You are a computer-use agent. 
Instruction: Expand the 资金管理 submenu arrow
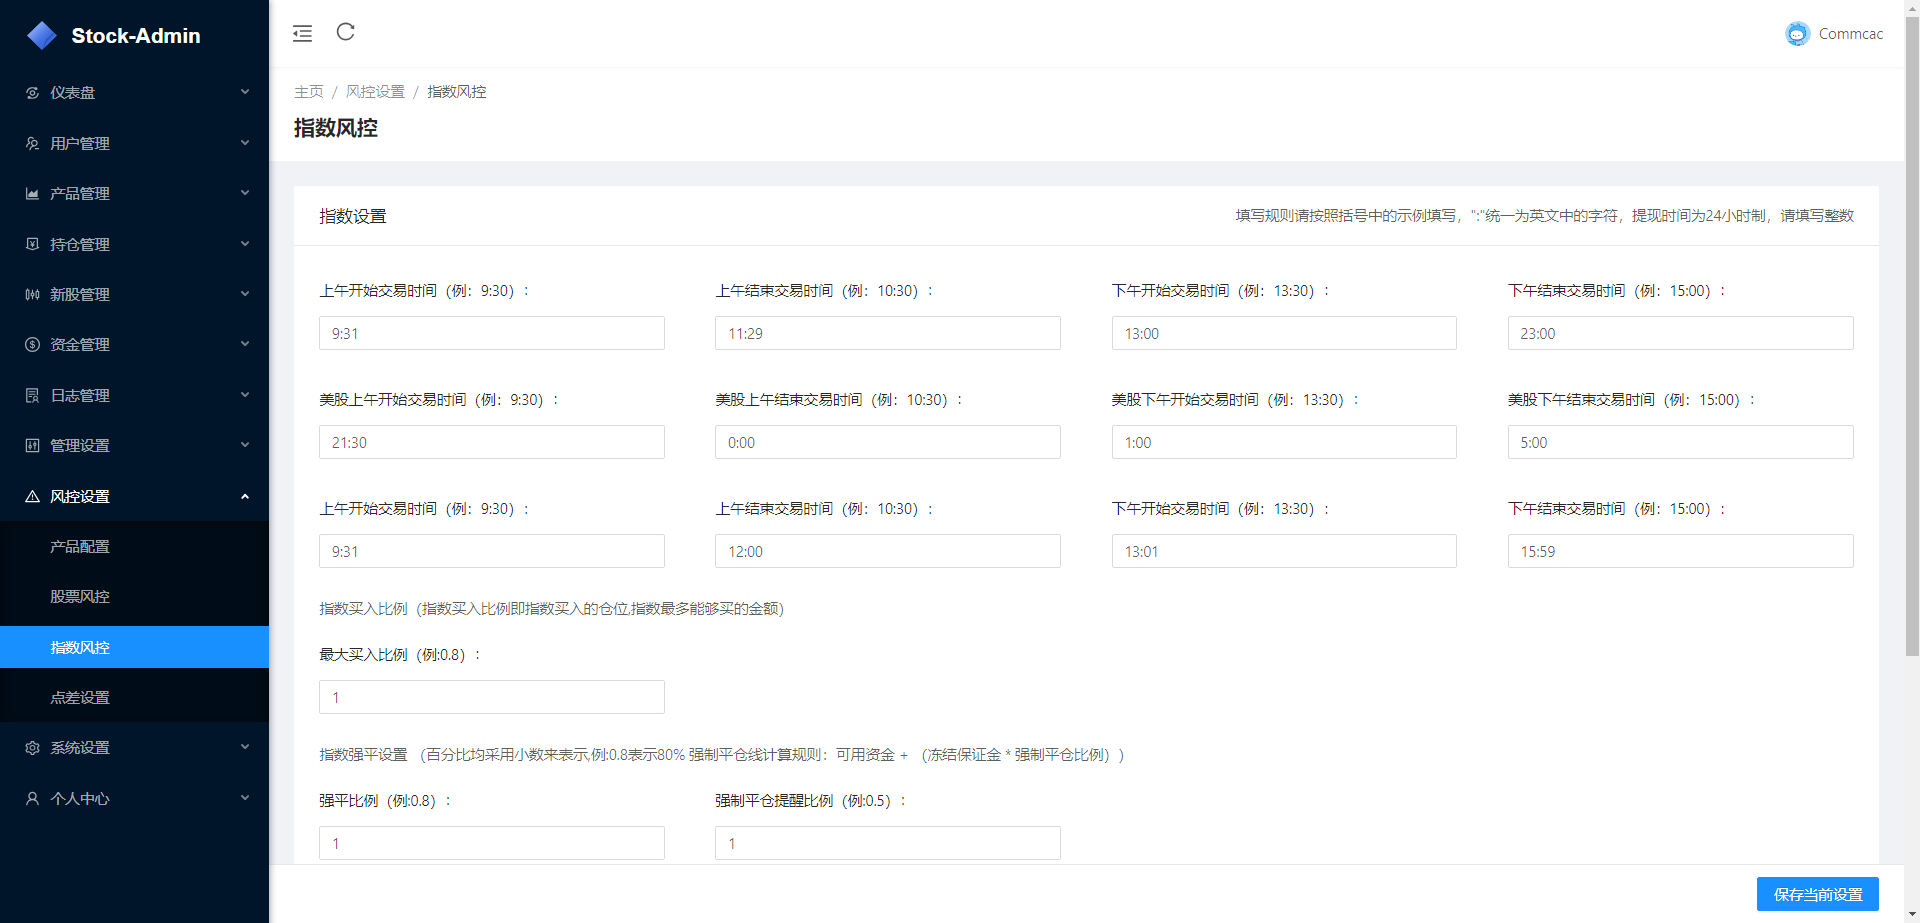click(245, 344)
